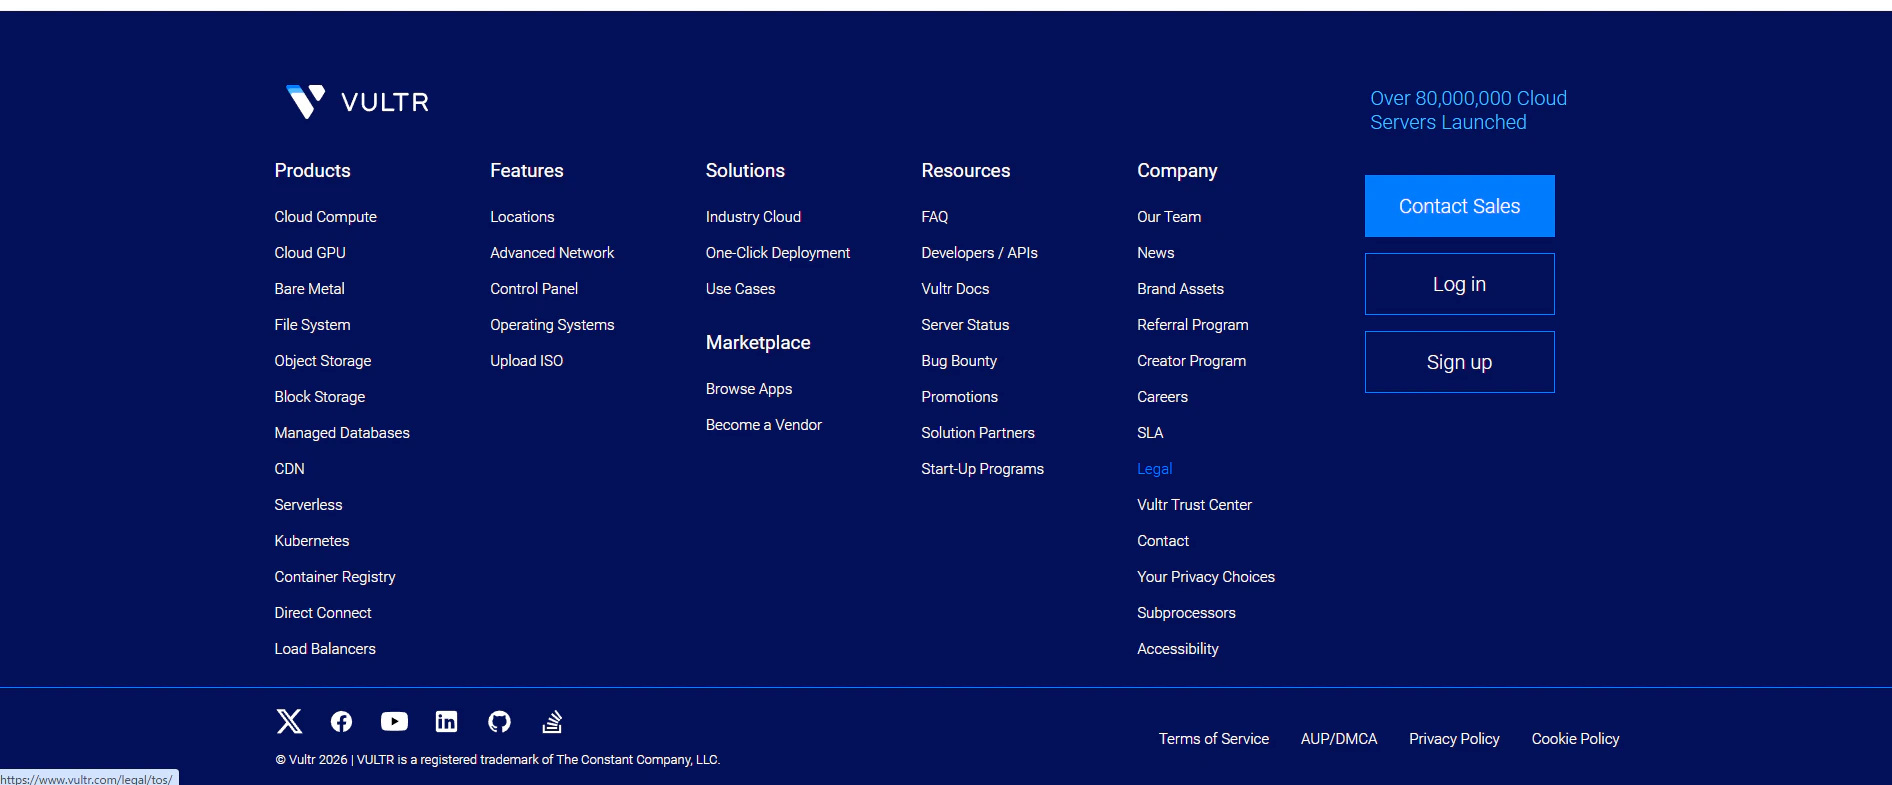Viewport: 1892px width, 785px height.
Task: Open the File System link
Action: pyautogui.click(x=313, y=325)
